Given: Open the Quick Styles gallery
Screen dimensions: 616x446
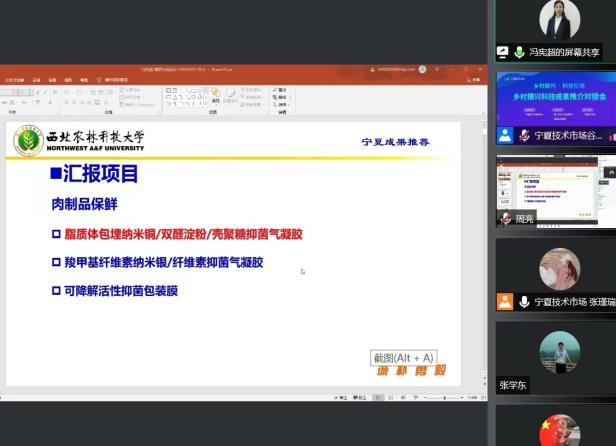Looking at the screenshot, I should coord(230,95).
